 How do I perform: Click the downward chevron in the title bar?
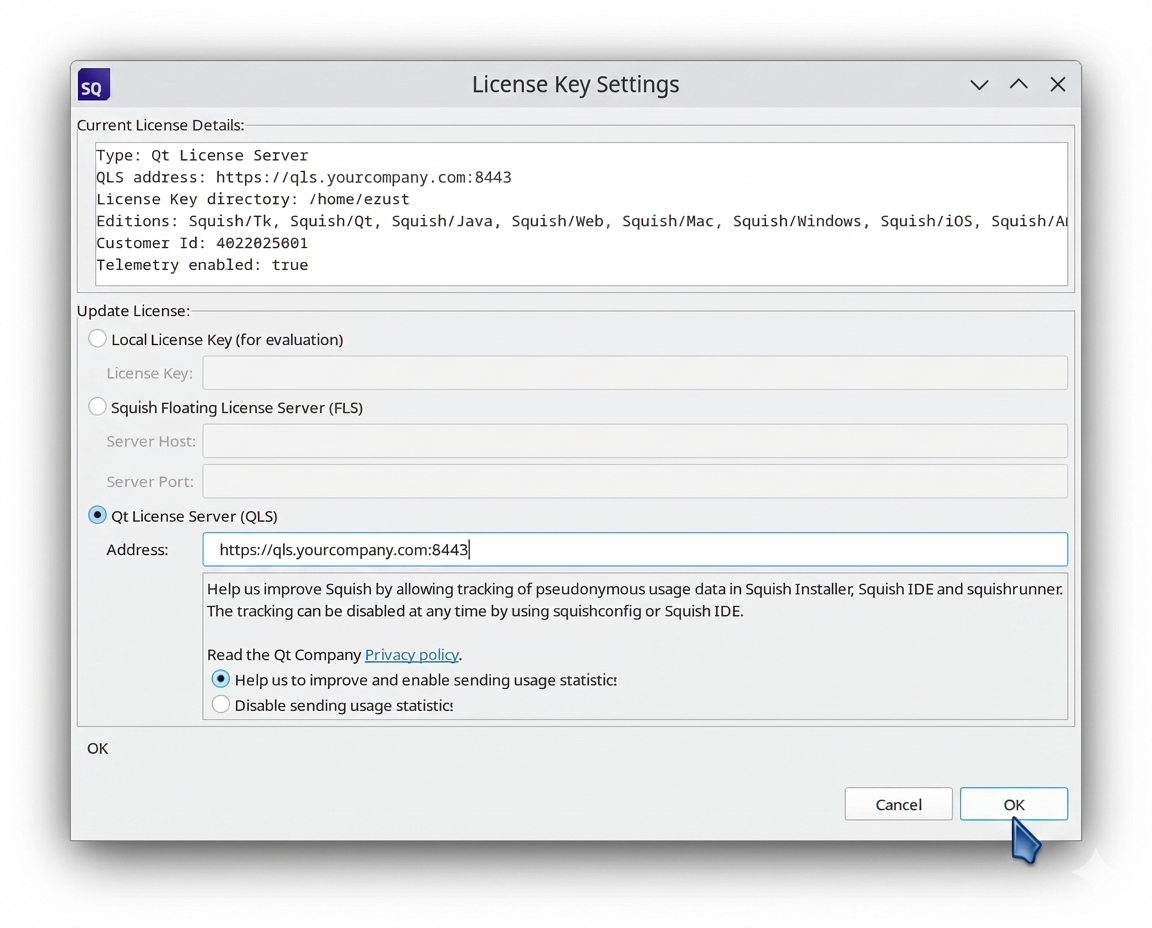coord(978,84)
